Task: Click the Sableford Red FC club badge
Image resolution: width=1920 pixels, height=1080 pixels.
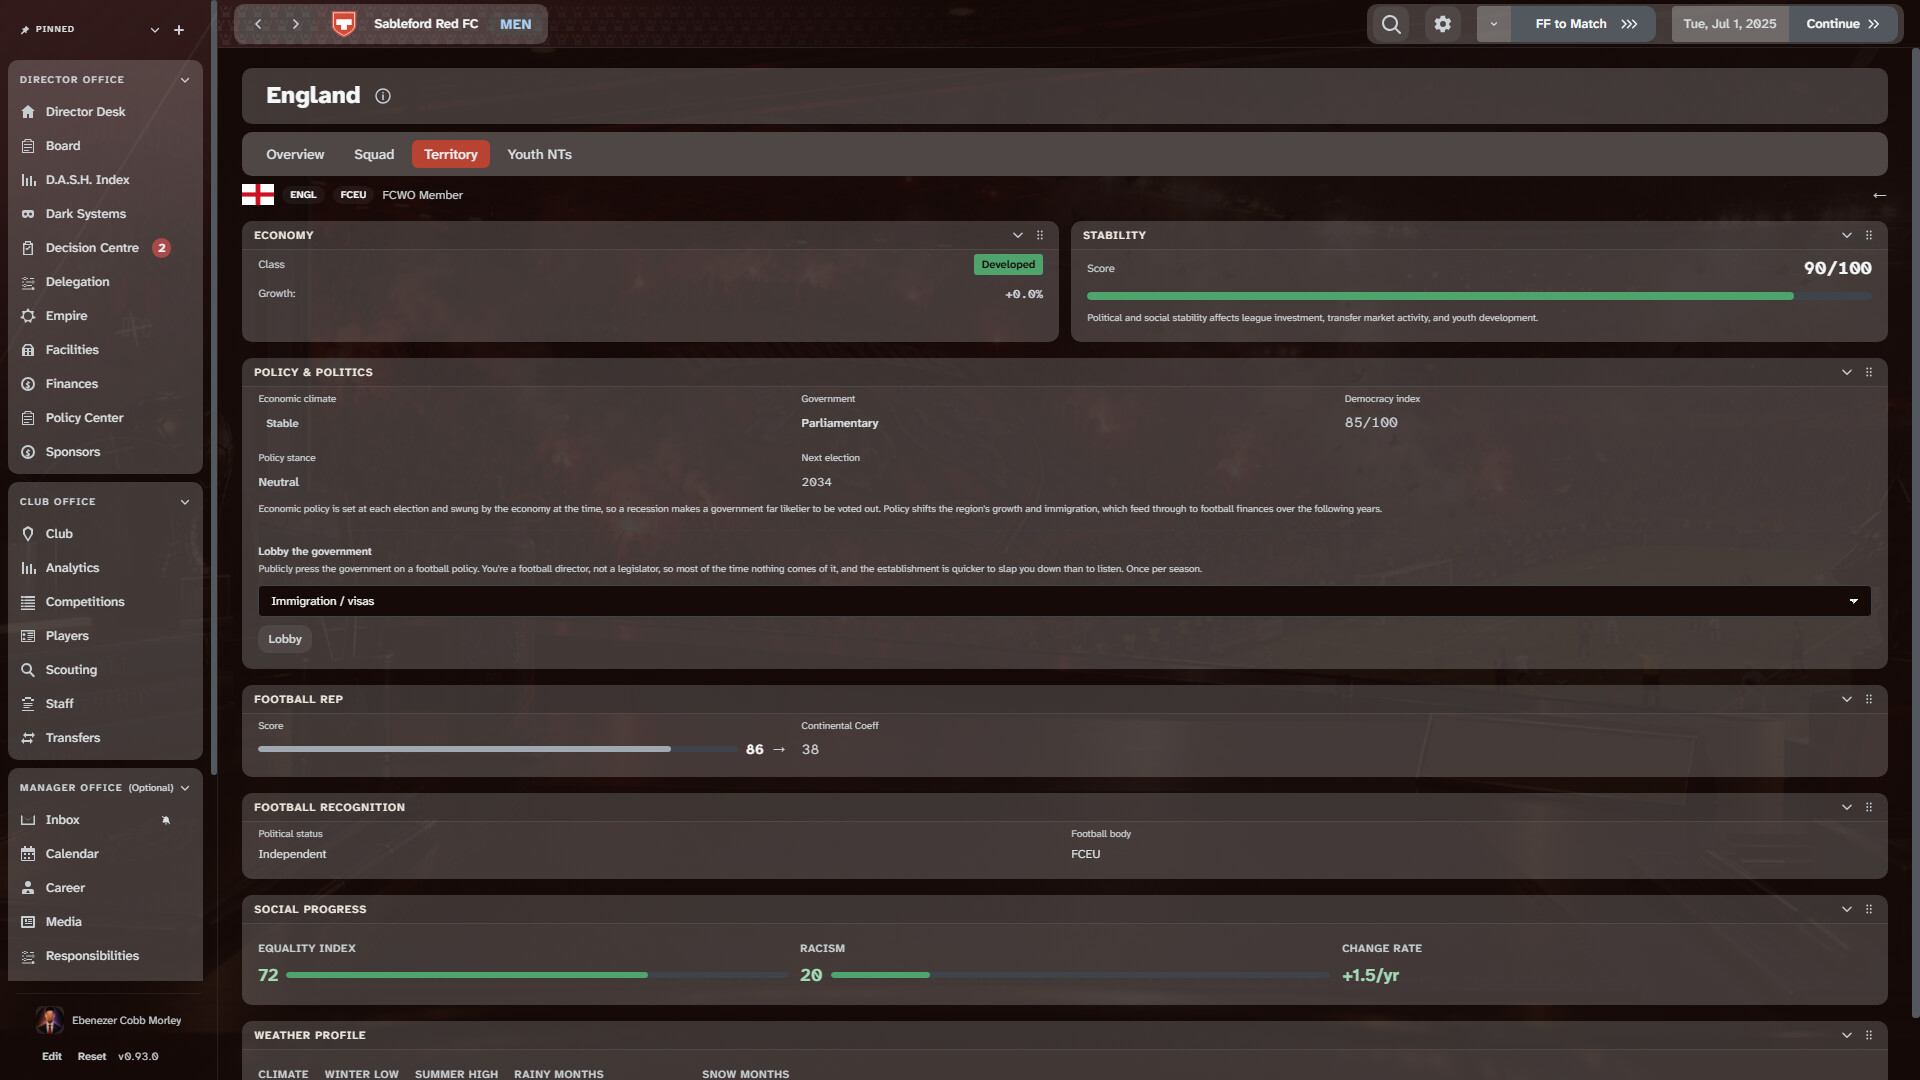Action: tap(344, 24)
